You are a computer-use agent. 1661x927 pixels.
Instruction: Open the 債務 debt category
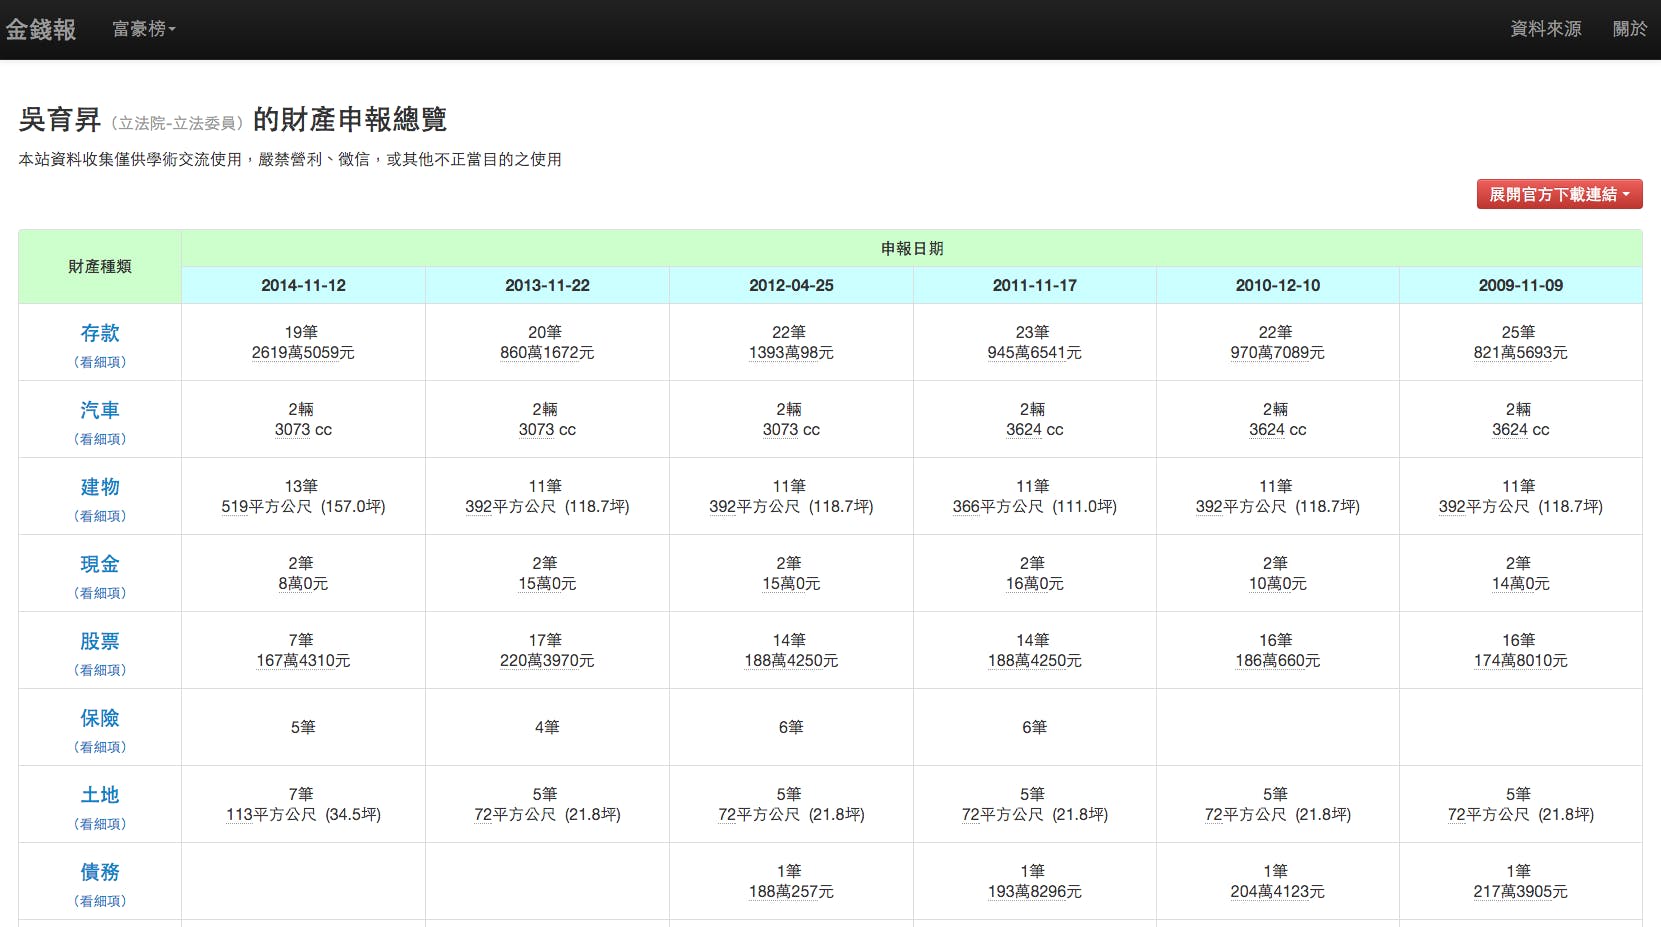[99, 872]
